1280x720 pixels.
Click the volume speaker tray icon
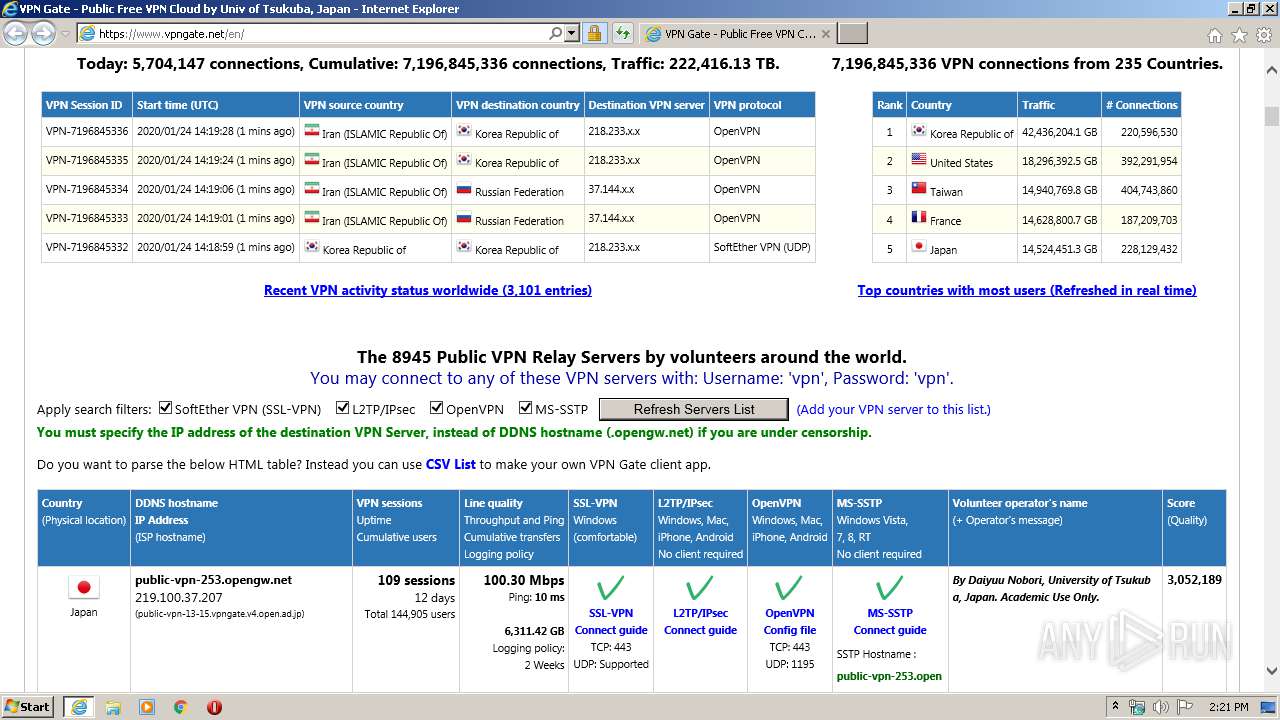click(x=1160, y=707)
